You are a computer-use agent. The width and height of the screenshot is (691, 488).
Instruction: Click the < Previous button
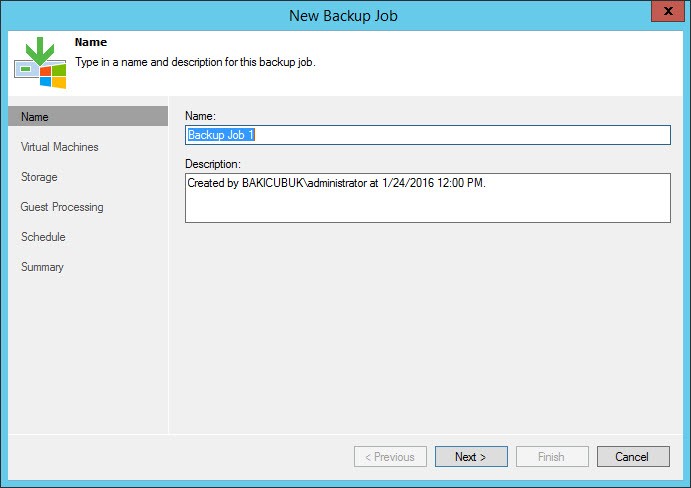click(x=390, y=457)
